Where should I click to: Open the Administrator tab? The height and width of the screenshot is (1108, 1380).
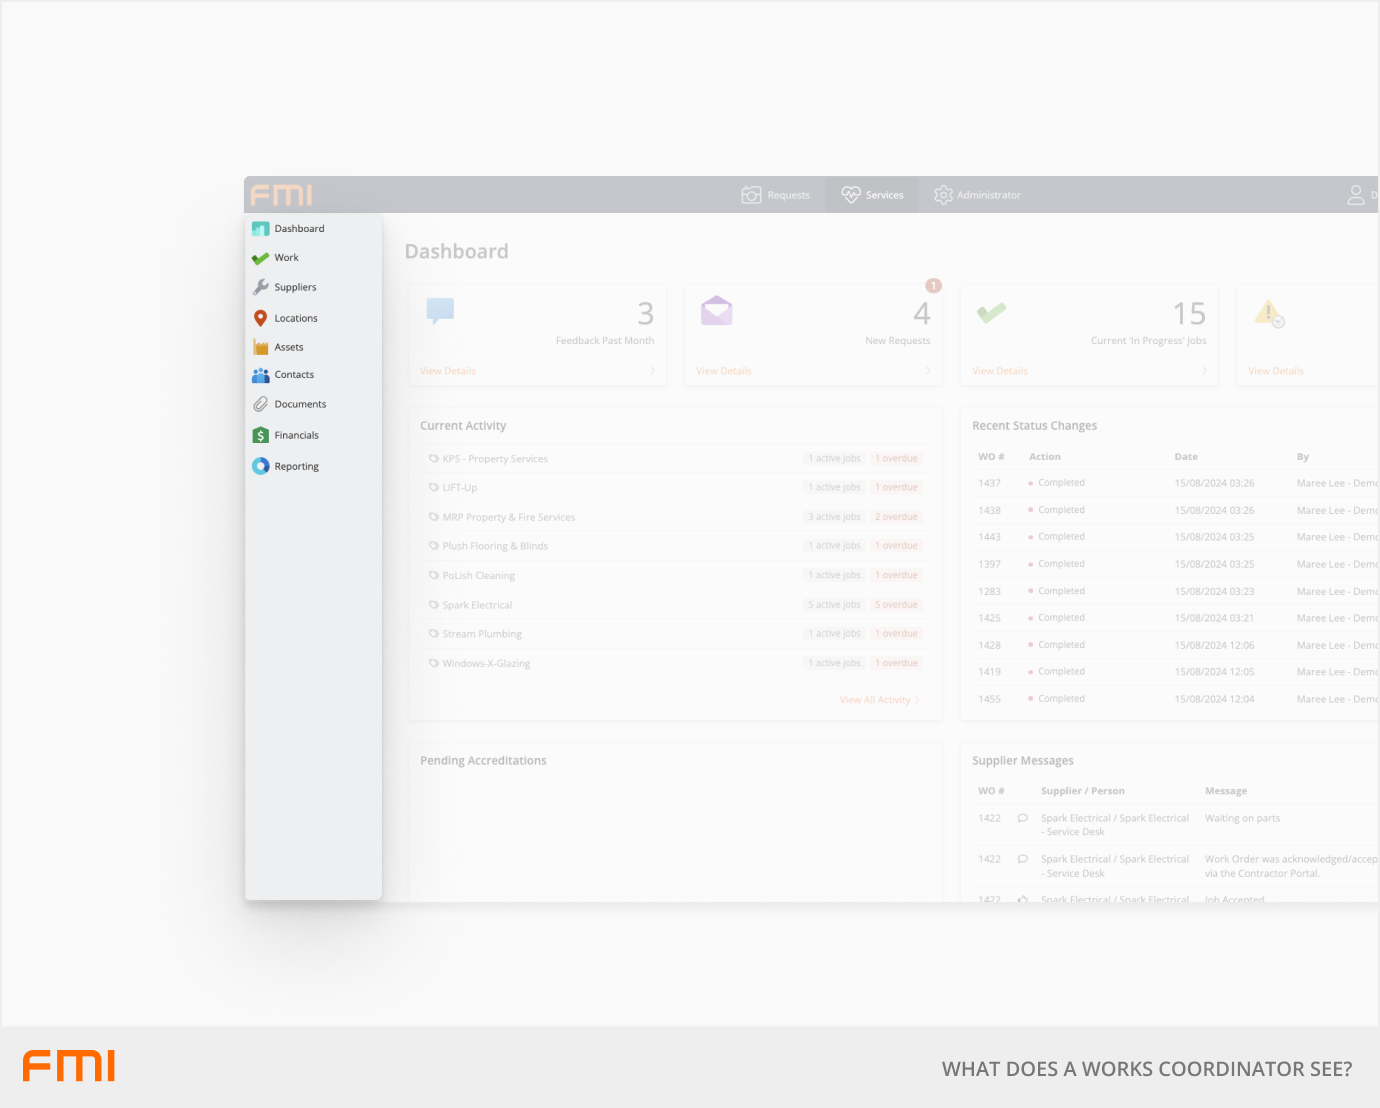click(x=977, y=195)
